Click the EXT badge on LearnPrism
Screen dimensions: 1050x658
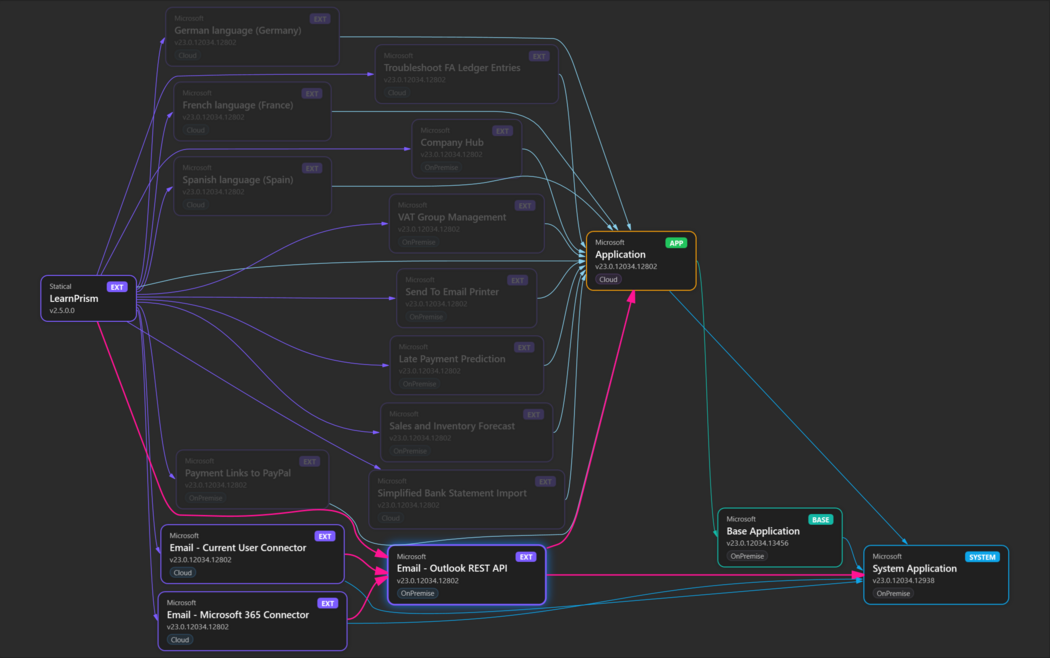[x=117, y=287]
